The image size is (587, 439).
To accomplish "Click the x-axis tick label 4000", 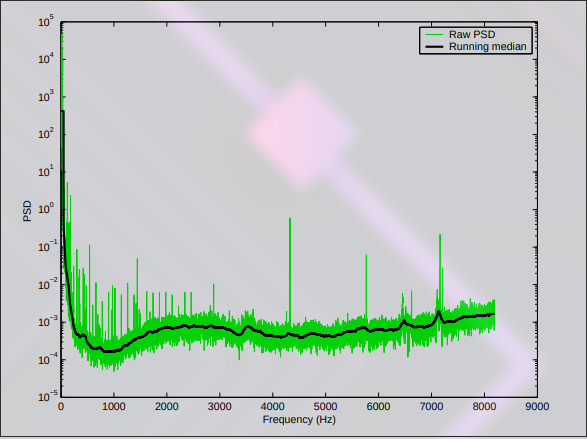I will [x=272, y=406].
